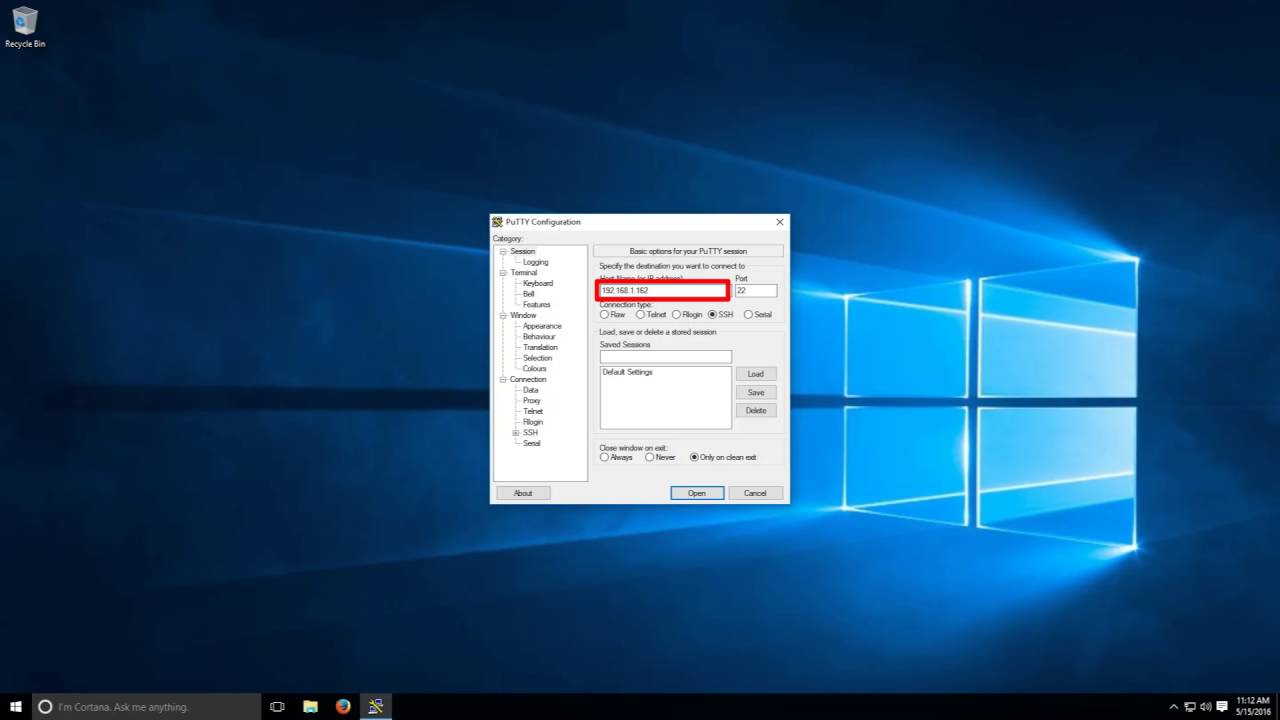Image resolution: width=1280 pixels, height=720 pixels.
Task: Open the Translation category
Action: pos(540,347)
